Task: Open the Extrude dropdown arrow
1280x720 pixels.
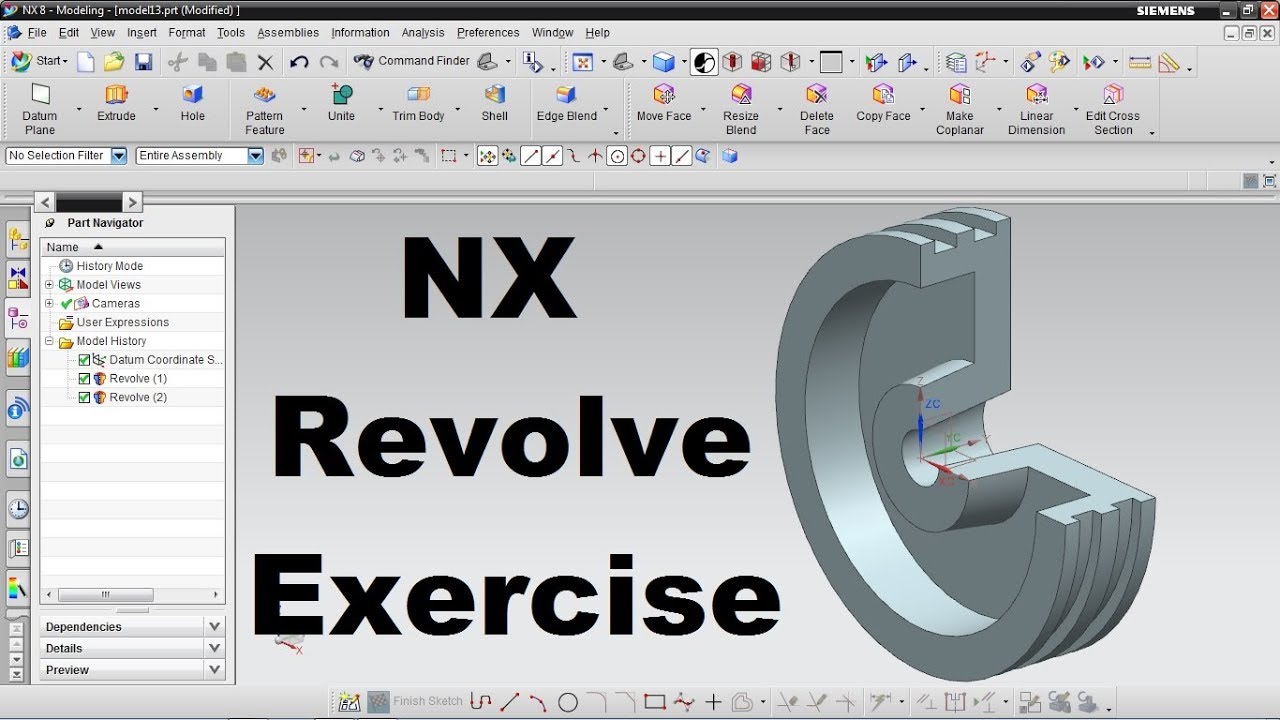Action: tap(156, 110)
